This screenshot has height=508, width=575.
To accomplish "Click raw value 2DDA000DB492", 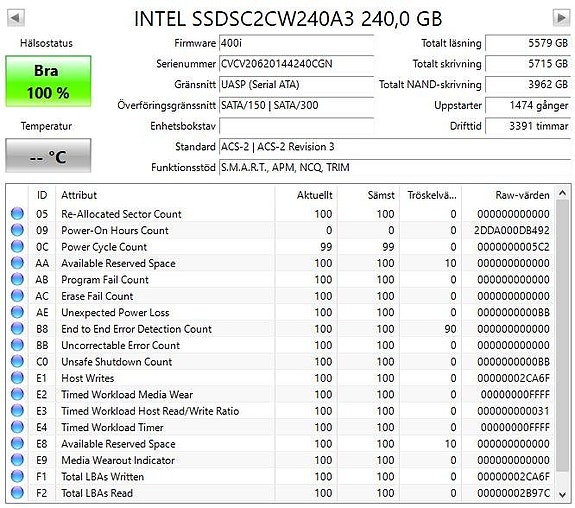I will [x=512, y=230].
